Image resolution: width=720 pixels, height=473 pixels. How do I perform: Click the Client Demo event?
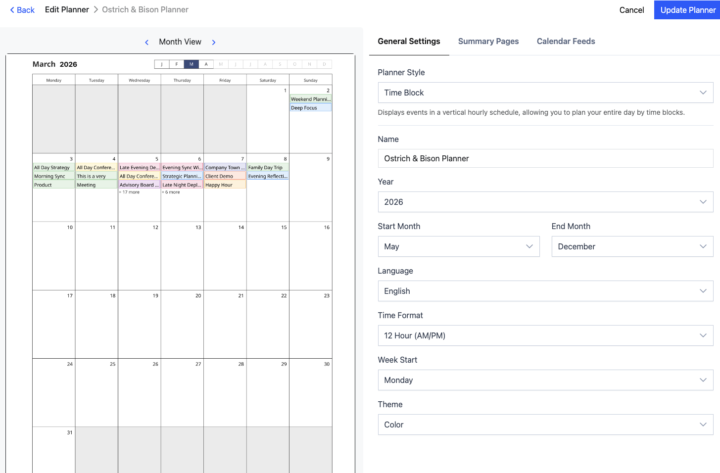click(225, 176)
